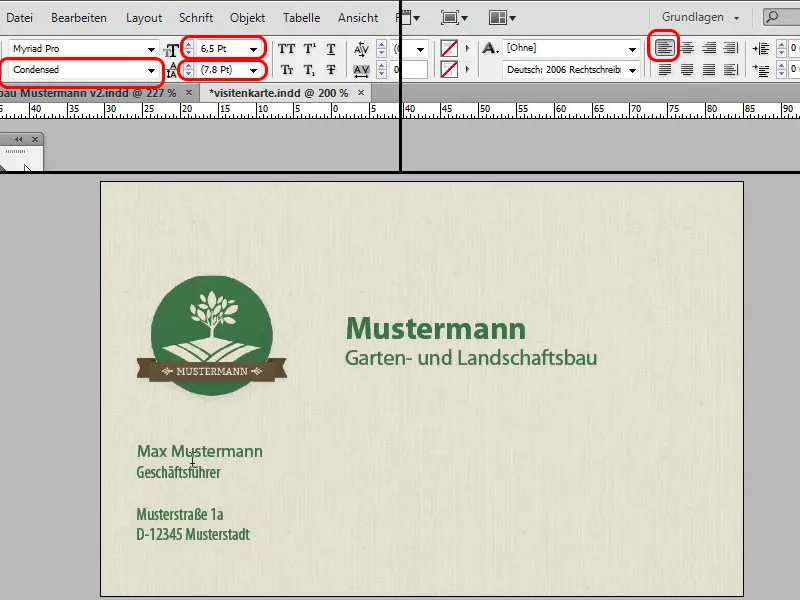Click the left indent icon

pyautogui.click(x=761, y=49)
